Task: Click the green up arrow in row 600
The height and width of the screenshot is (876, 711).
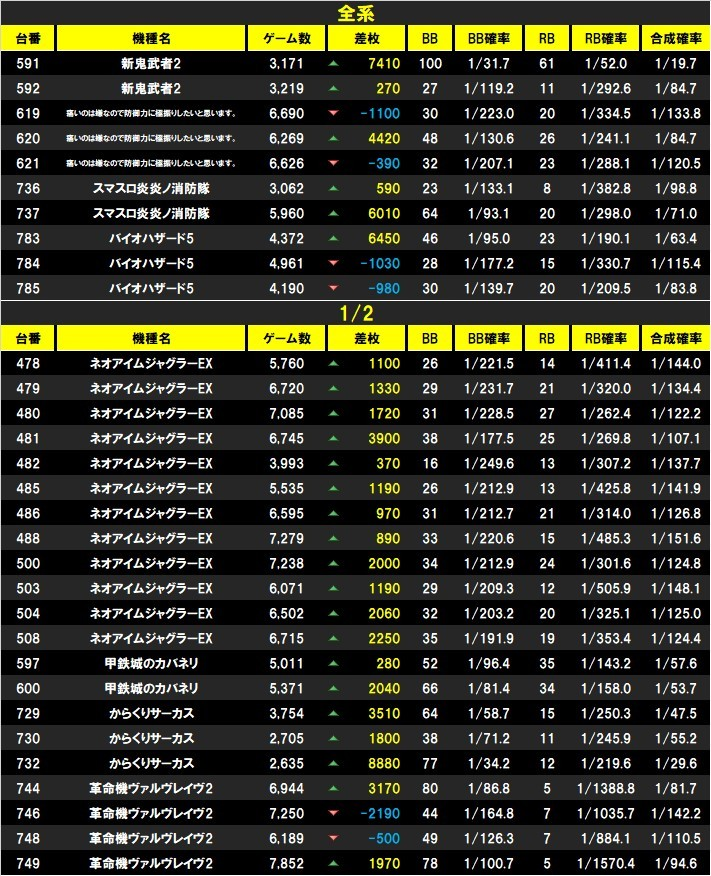Action: pos(333,688)
